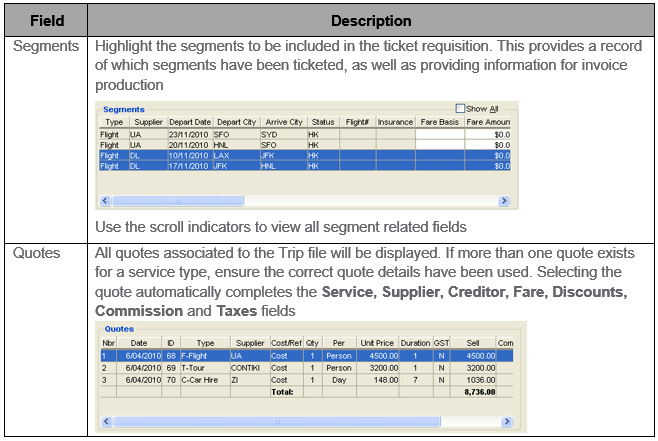Select the F-Flight quote row
658x441 pixels.
pos(307,356)
